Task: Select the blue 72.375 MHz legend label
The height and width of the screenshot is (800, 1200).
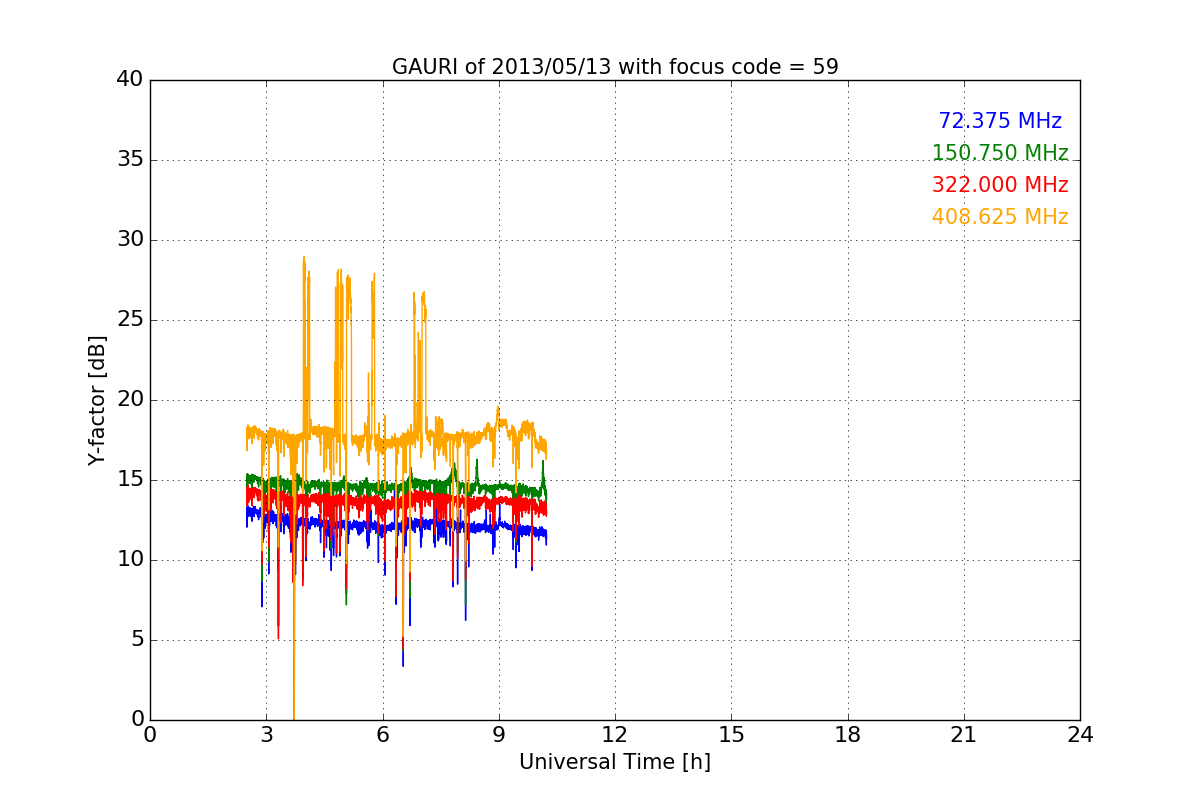Action: click(1000, 121)
